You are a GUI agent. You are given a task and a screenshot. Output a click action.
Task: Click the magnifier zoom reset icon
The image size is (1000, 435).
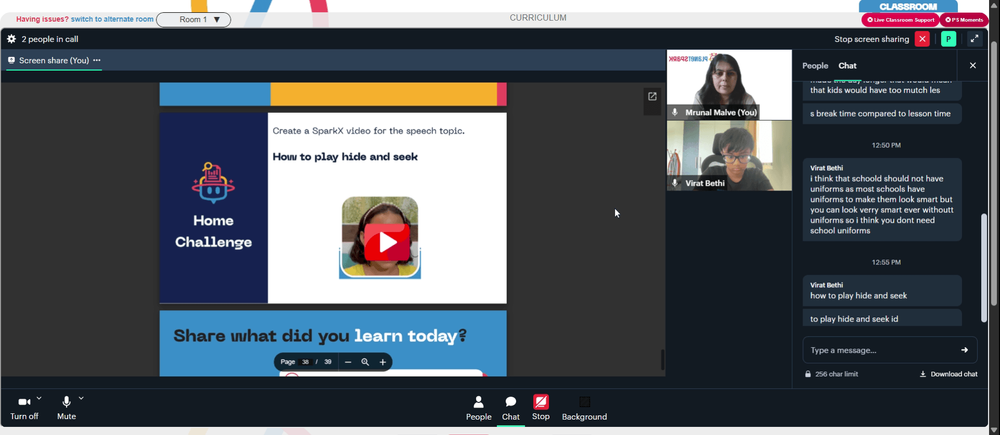pos(365,362)
